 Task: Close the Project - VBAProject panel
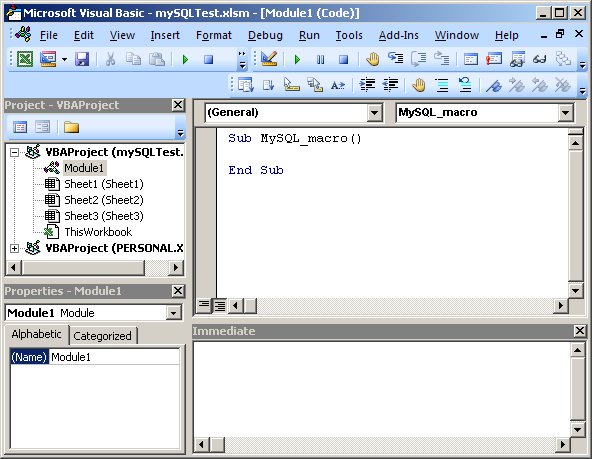click(178, 105)
